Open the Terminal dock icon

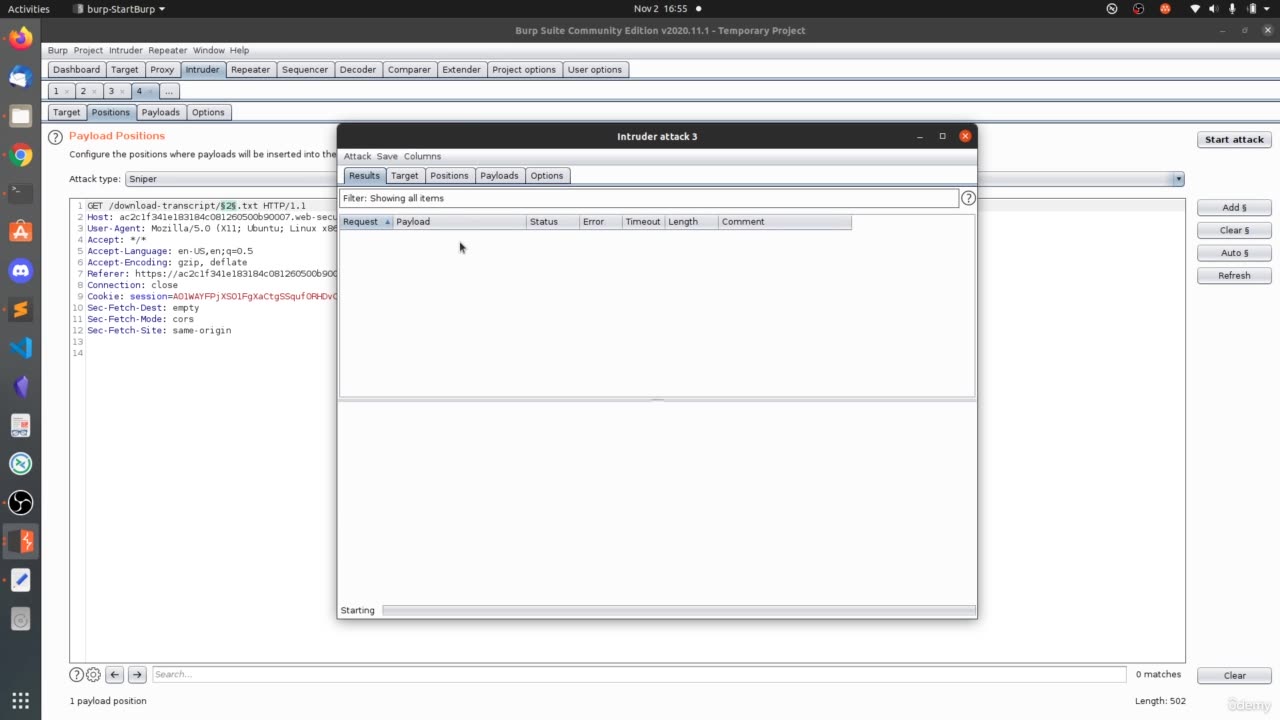(20, 193)
